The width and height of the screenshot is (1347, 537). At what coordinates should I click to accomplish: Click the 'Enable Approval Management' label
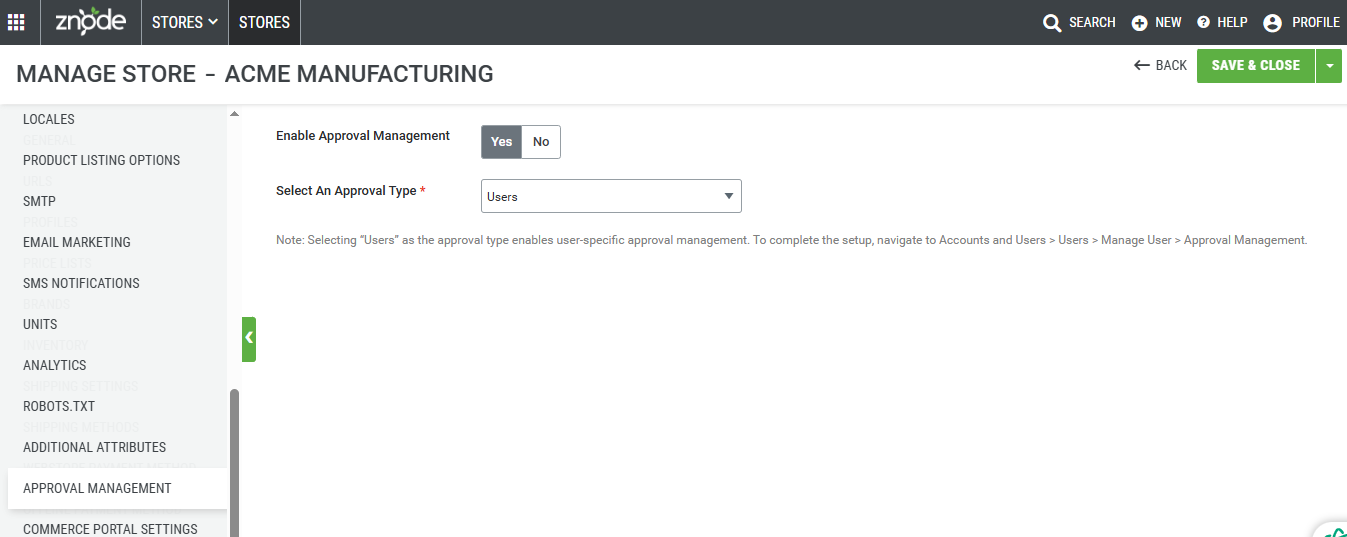click(x=363, y=135)
